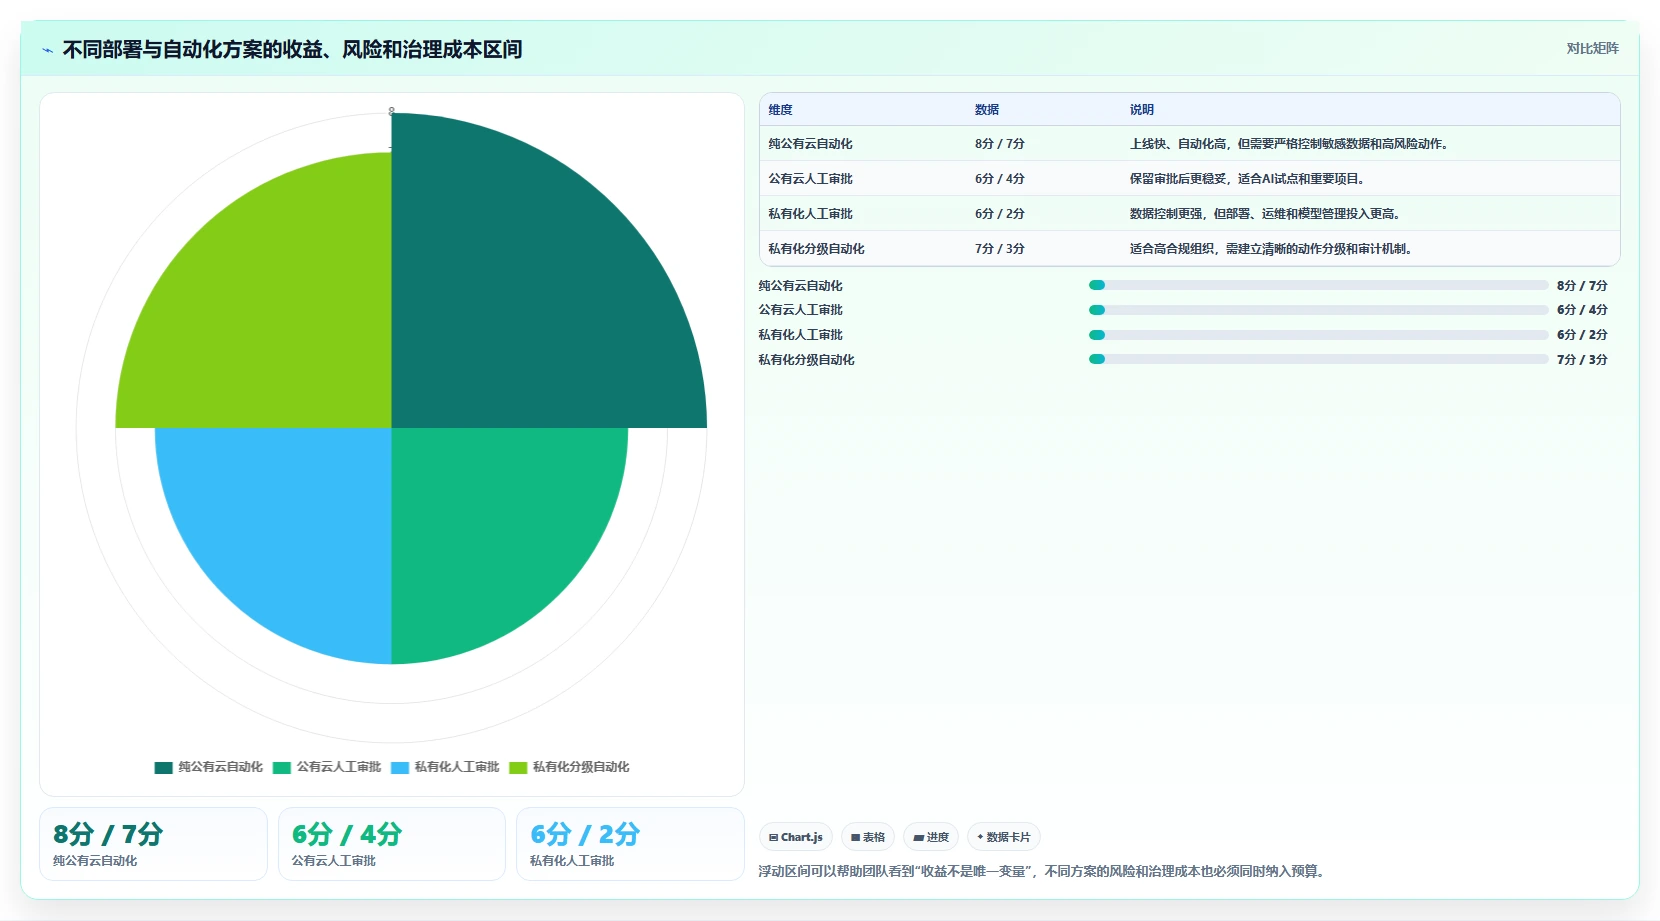
Task: Click the header icon beside the title
Action: coord(47,50)
